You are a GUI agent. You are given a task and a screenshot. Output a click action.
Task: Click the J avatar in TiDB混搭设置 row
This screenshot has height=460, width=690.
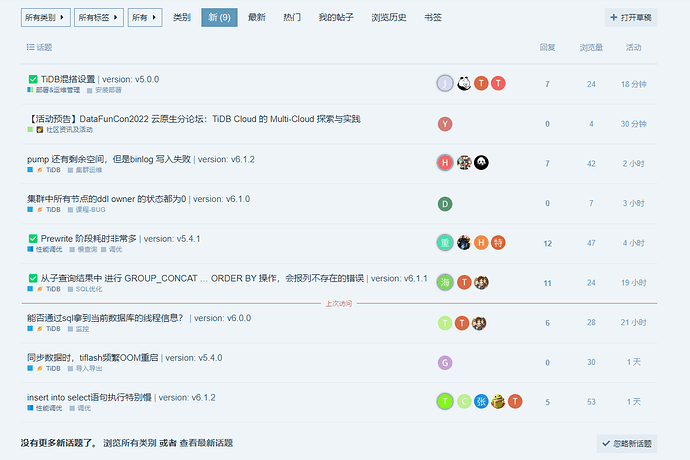(x=445, y=83)
